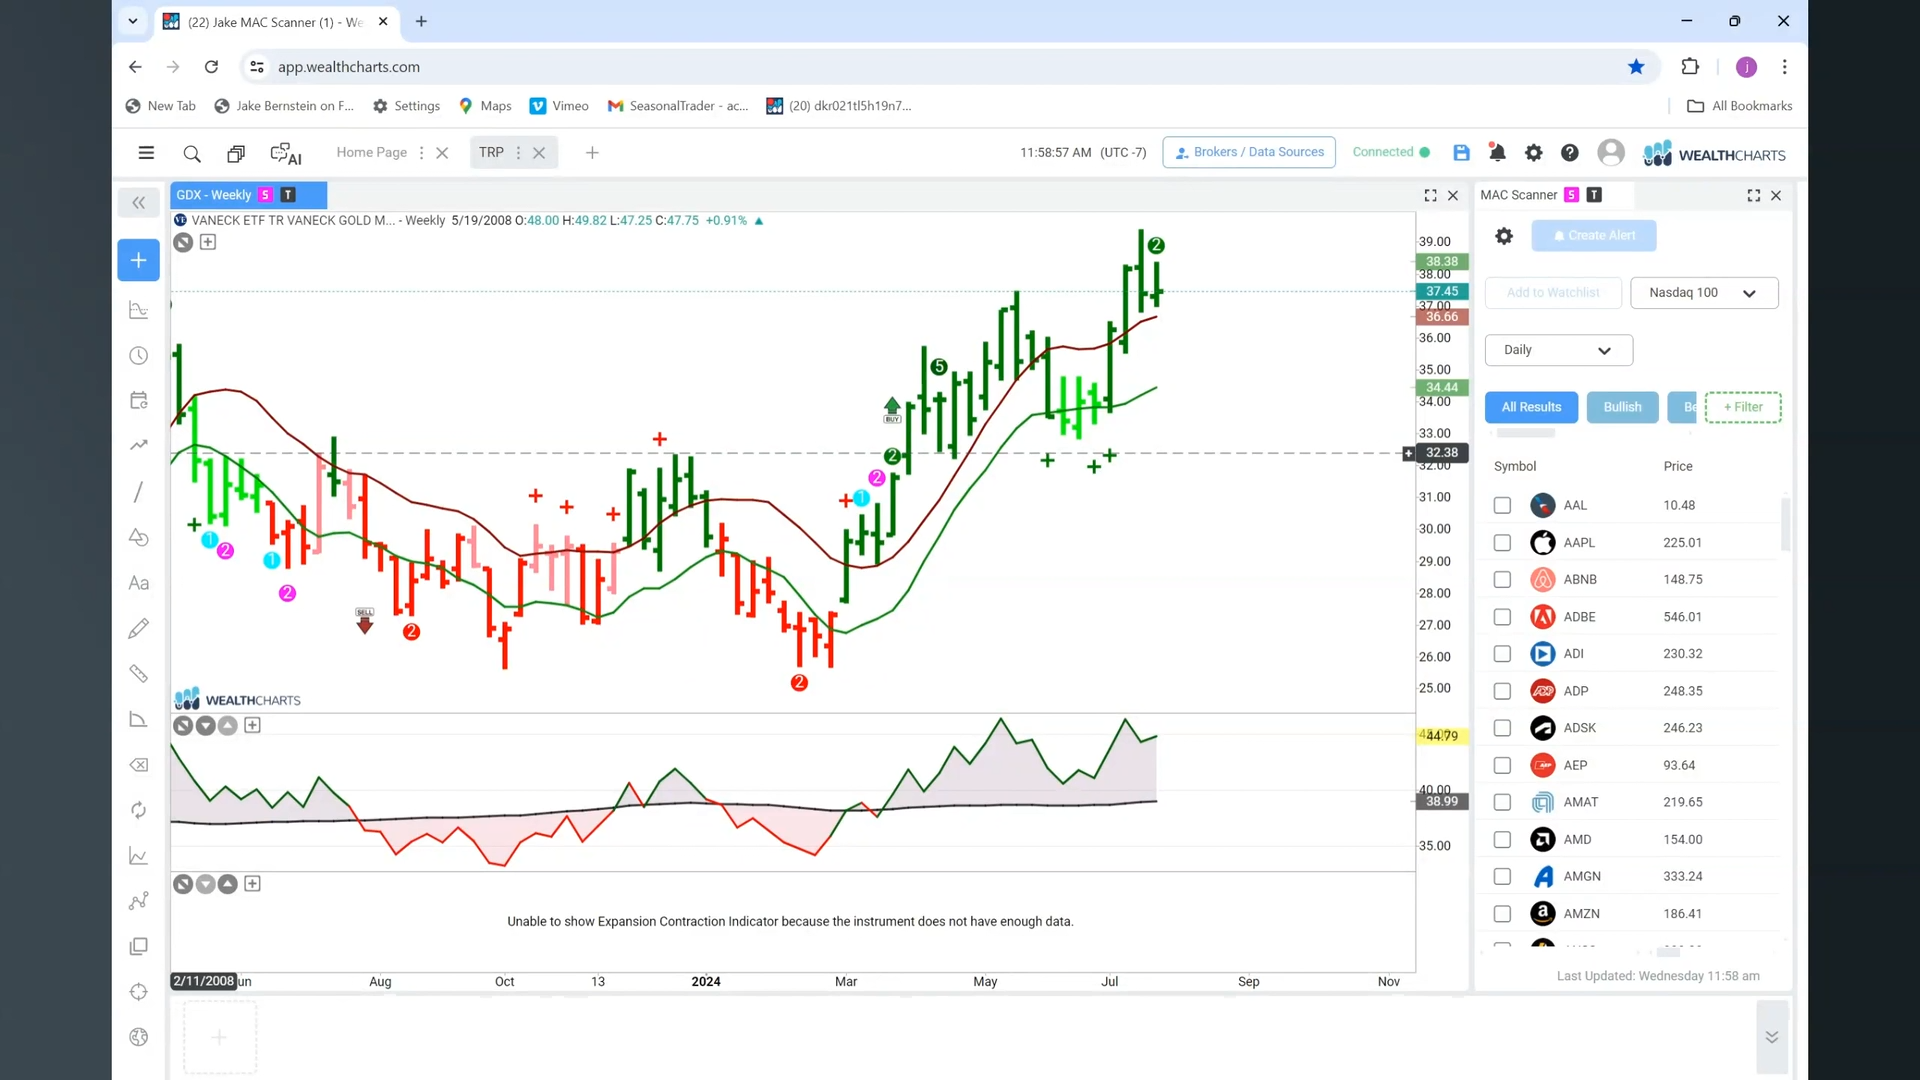This screenshot has width=1920, height=1080.
Task: Add an indicator to the oscillator pane
Action: coord(252,726)
